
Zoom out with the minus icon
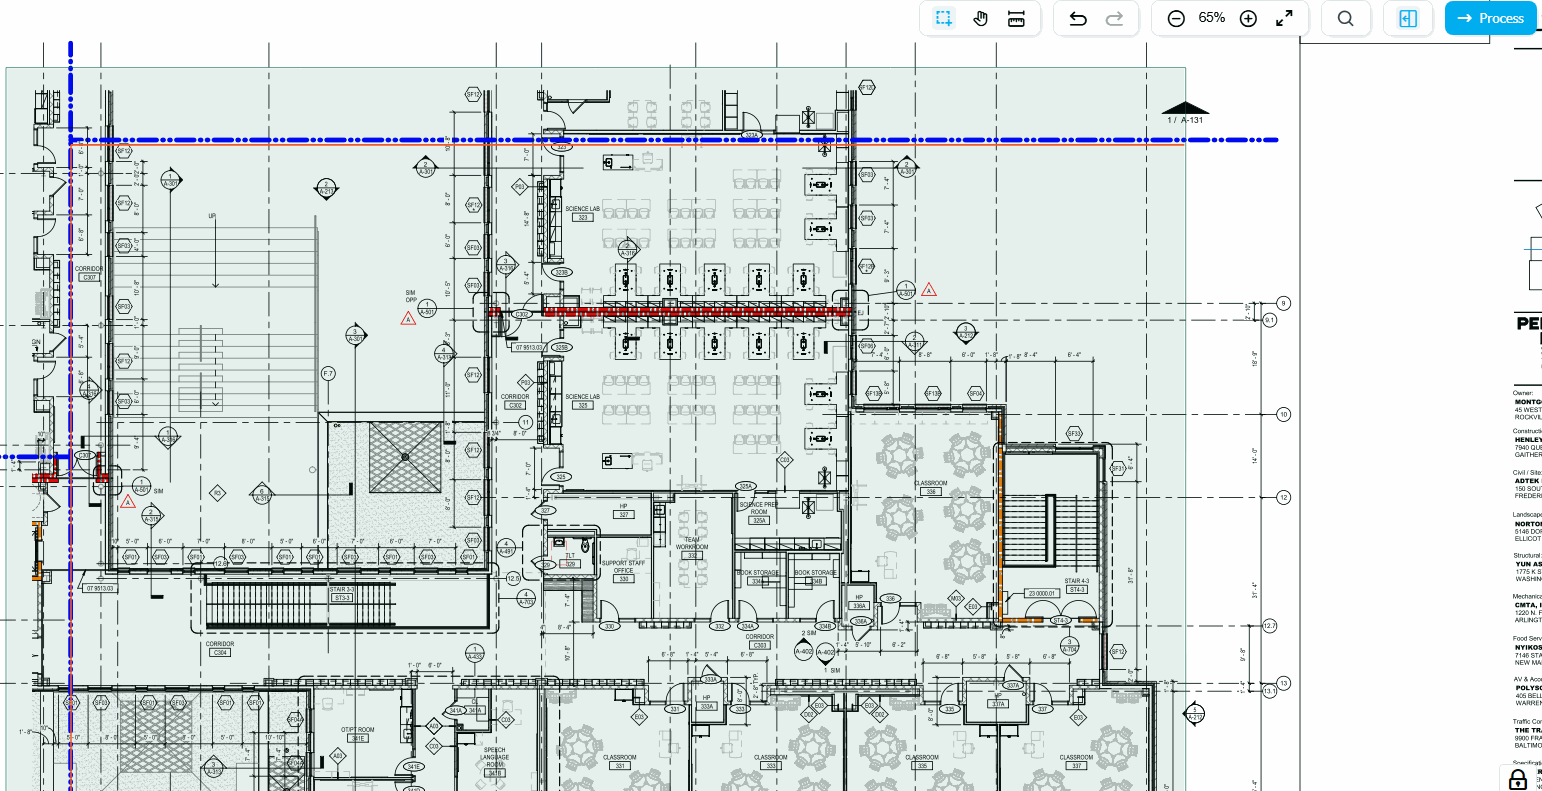(1176, 18)
